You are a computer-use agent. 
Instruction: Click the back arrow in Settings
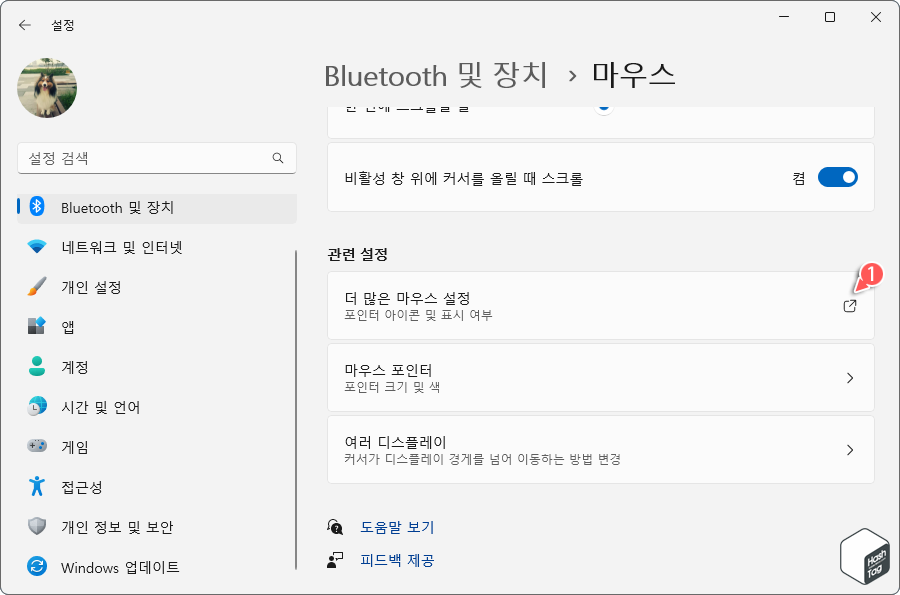(23, 24)
